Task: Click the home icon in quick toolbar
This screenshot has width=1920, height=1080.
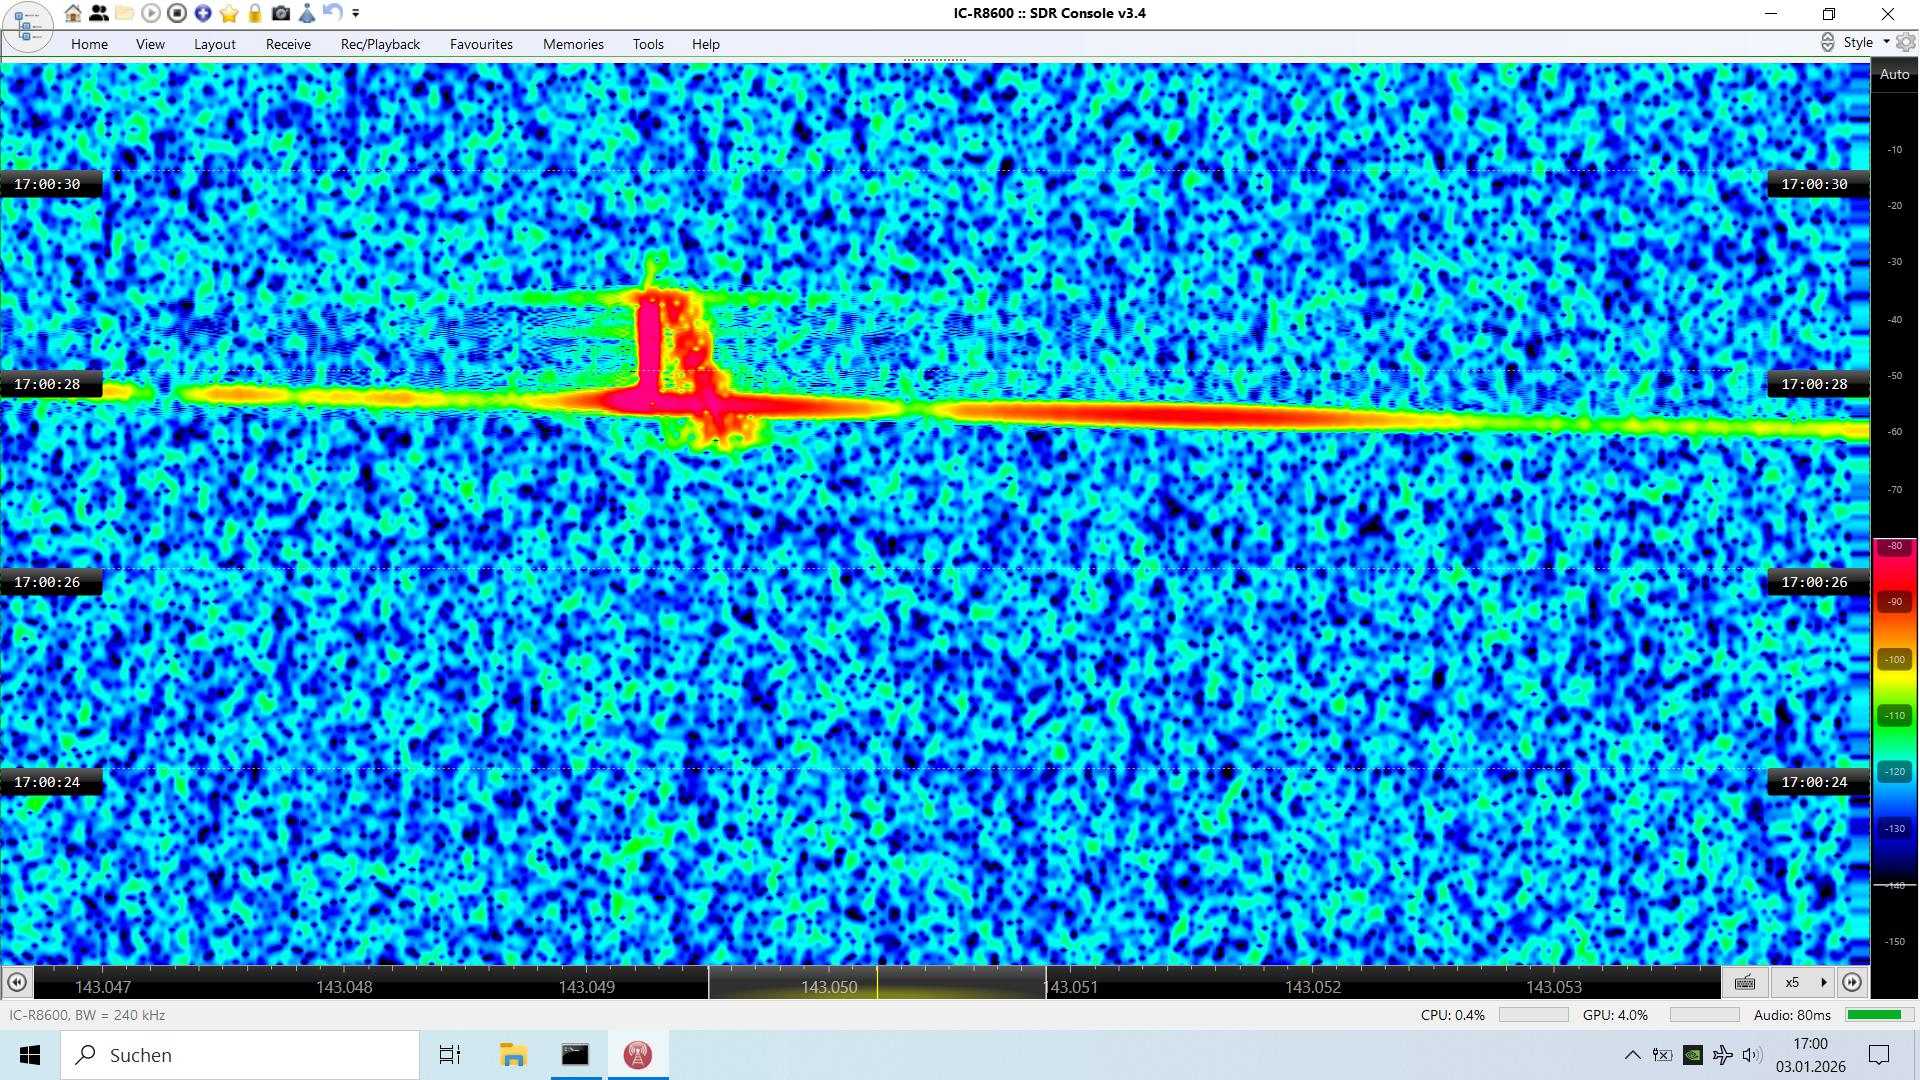Action: tap(73, 13)
